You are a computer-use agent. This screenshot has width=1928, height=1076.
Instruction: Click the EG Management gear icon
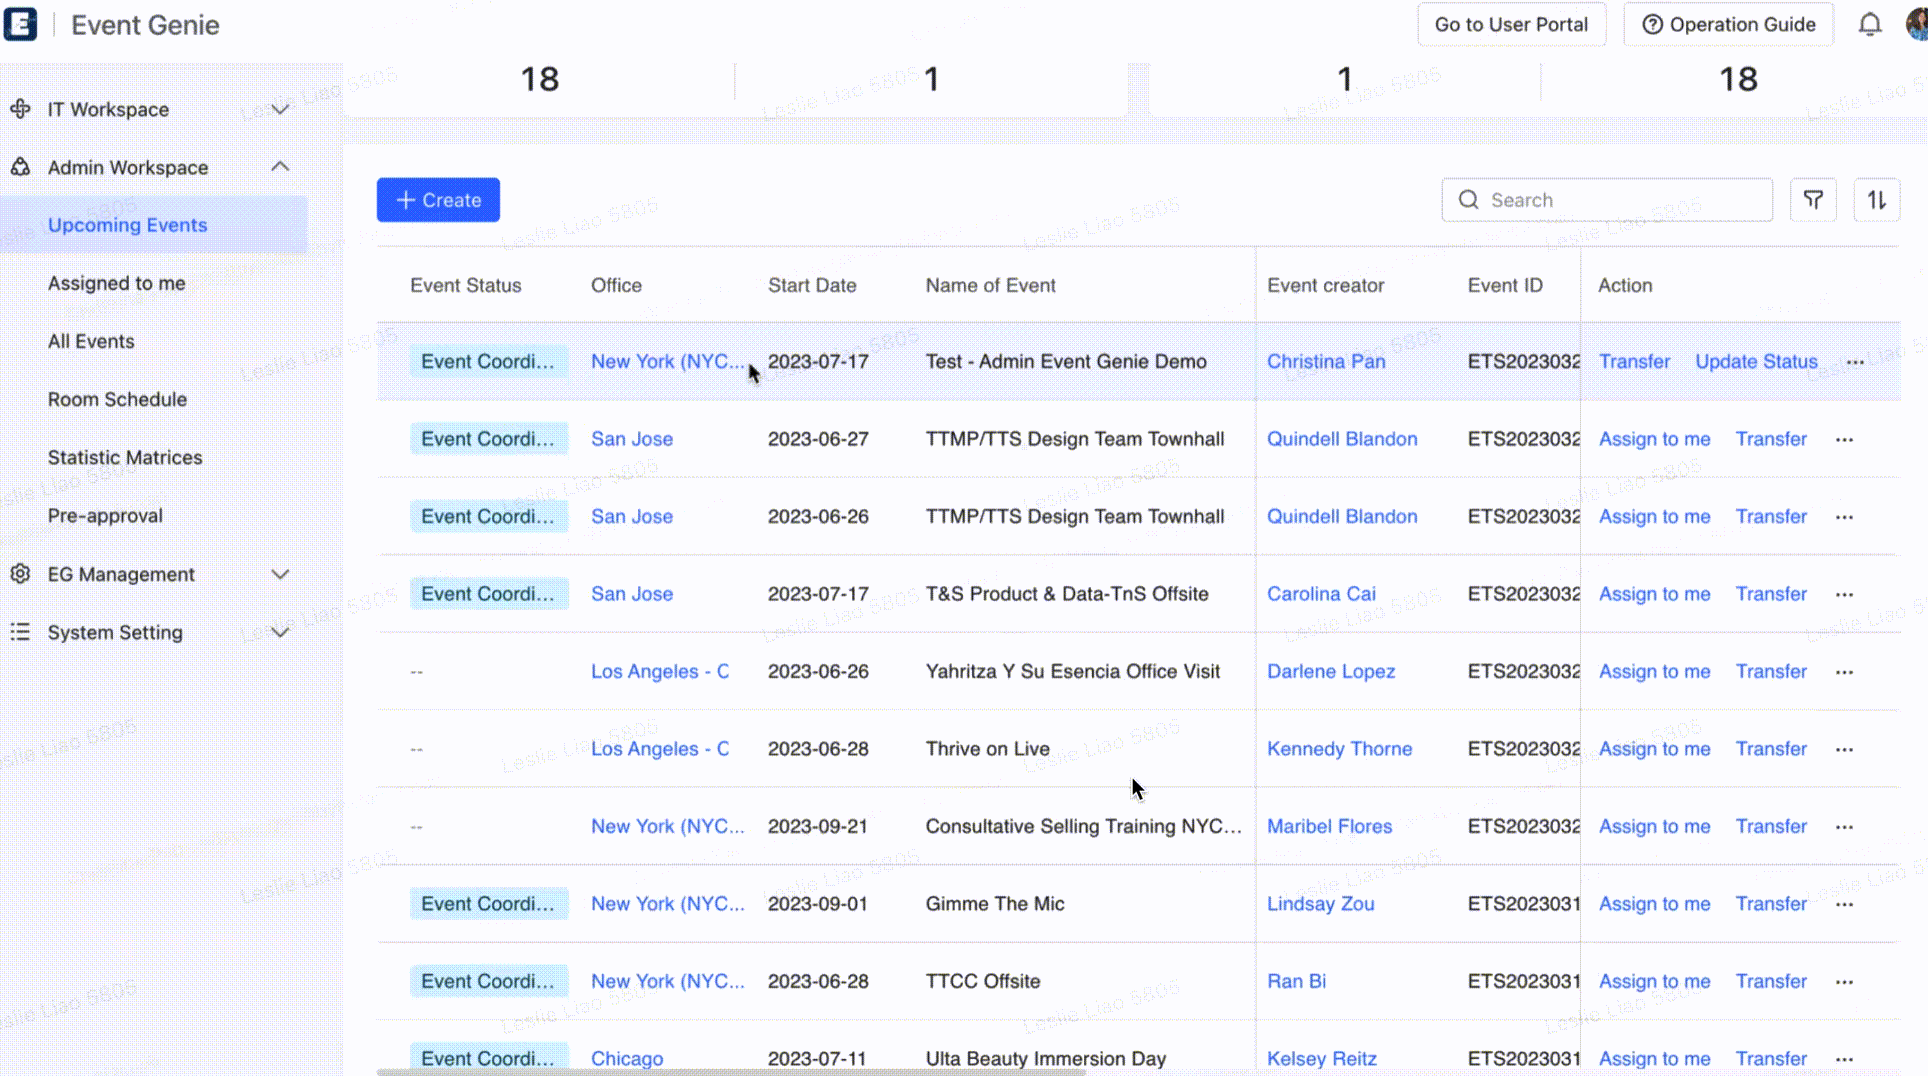click(20, 574)
